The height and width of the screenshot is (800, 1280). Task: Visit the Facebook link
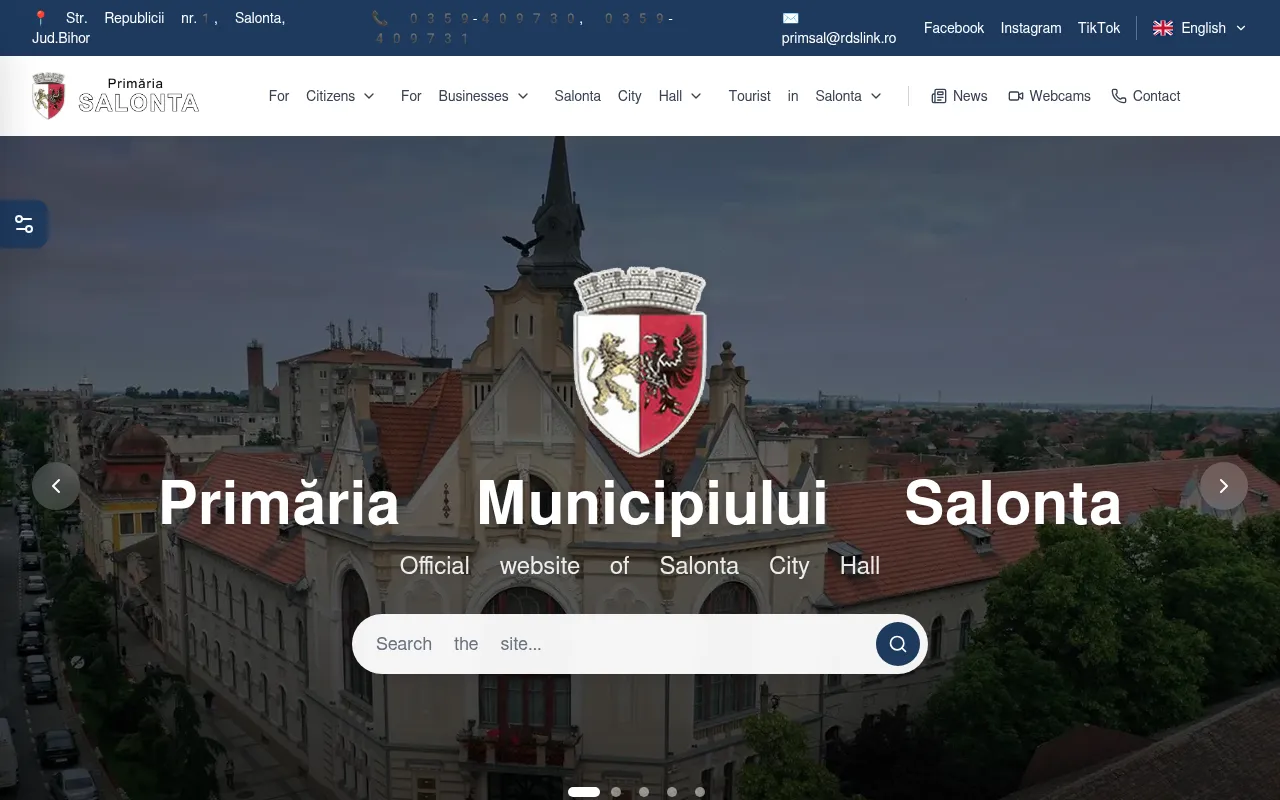[954, 28]
